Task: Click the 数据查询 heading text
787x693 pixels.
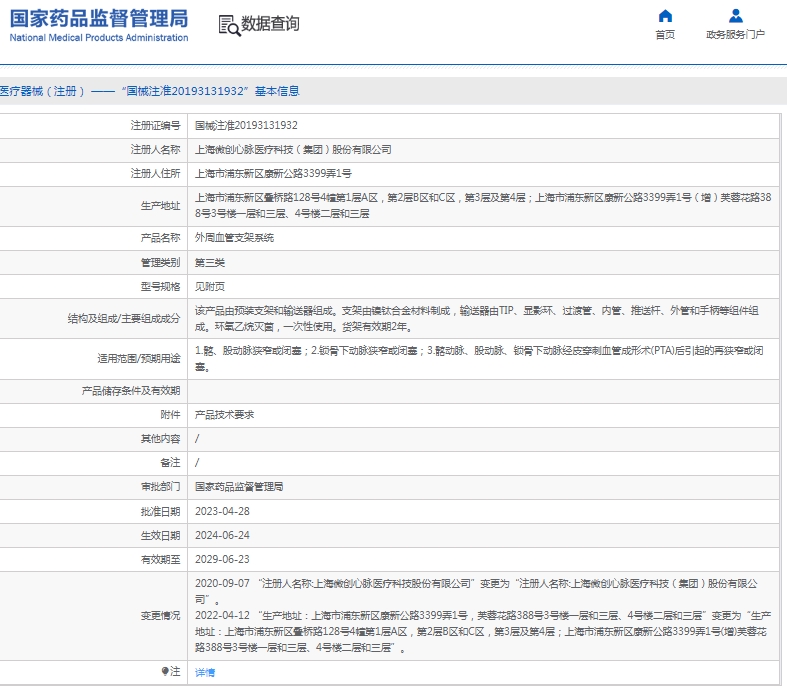Action: 271,24
